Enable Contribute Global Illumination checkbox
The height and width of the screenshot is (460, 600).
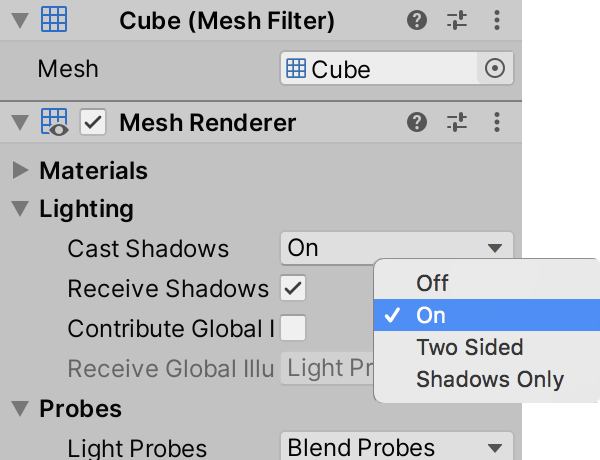pos(293,328)
